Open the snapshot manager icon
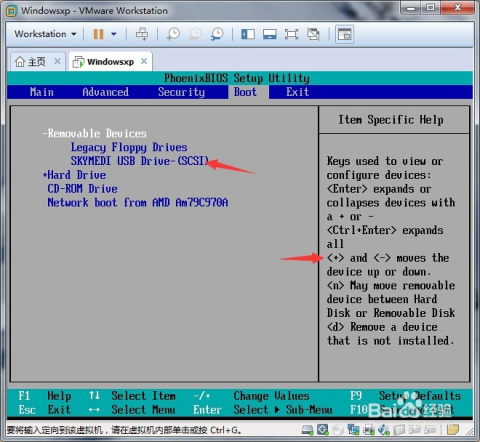This screenshot has height=442, width=480. 217,34
